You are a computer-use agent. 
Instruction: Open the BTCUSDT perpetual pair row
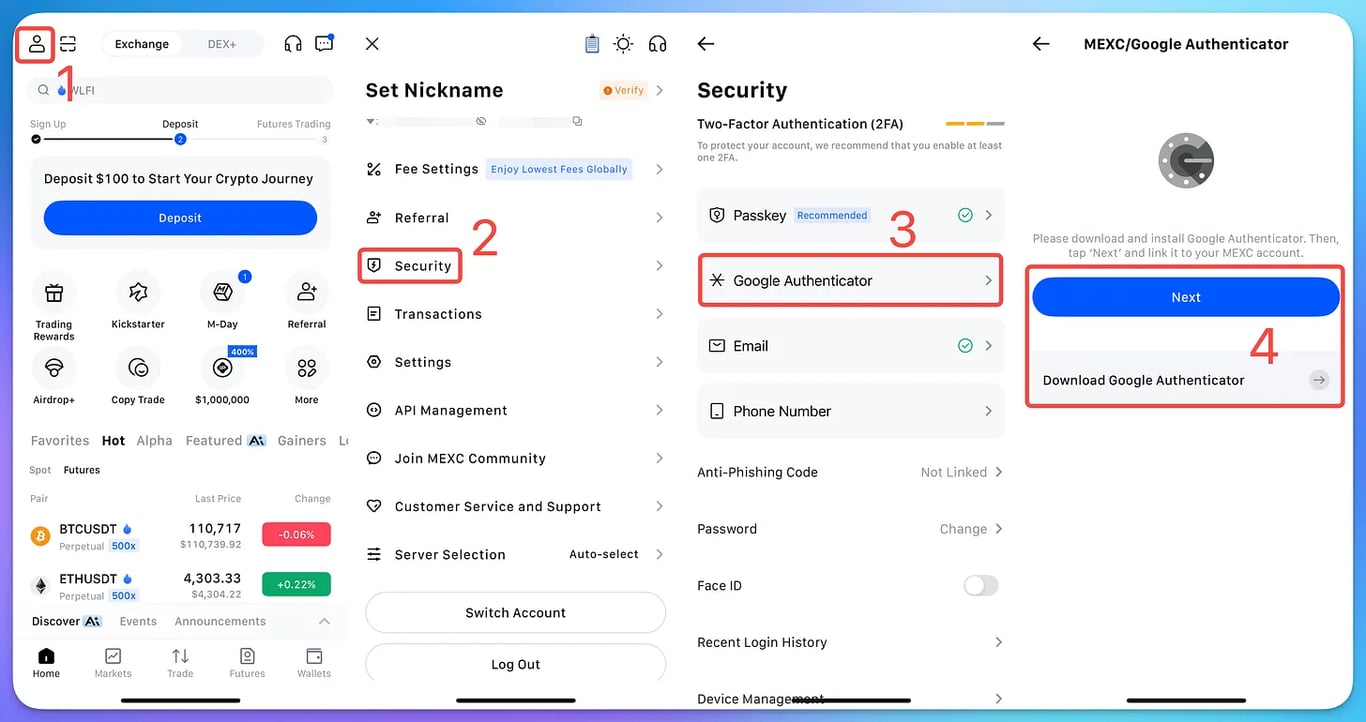(x=180, y=536)
